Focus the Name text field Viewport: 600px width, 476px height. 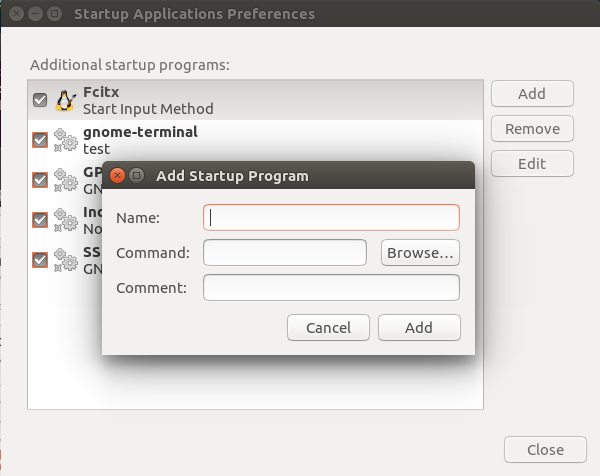click(331, 218)
